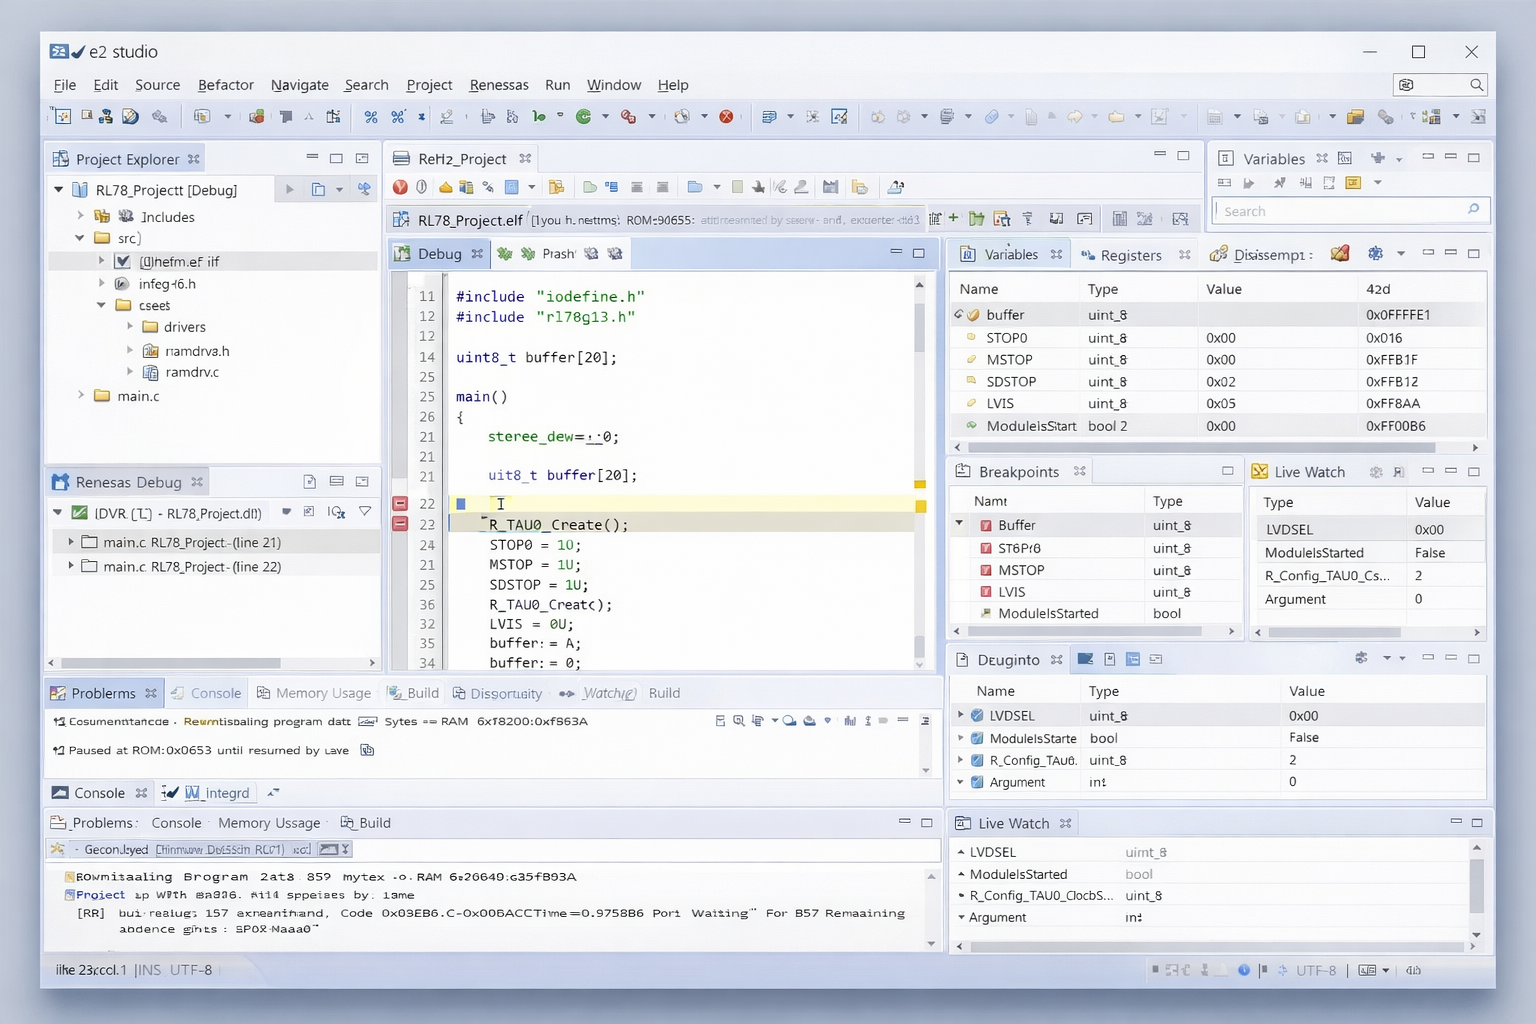Image resolution: width=1536 pixels, height=1024 pixels.
Task: Click the Renesas Debug view icon
Action: [61, 482]
